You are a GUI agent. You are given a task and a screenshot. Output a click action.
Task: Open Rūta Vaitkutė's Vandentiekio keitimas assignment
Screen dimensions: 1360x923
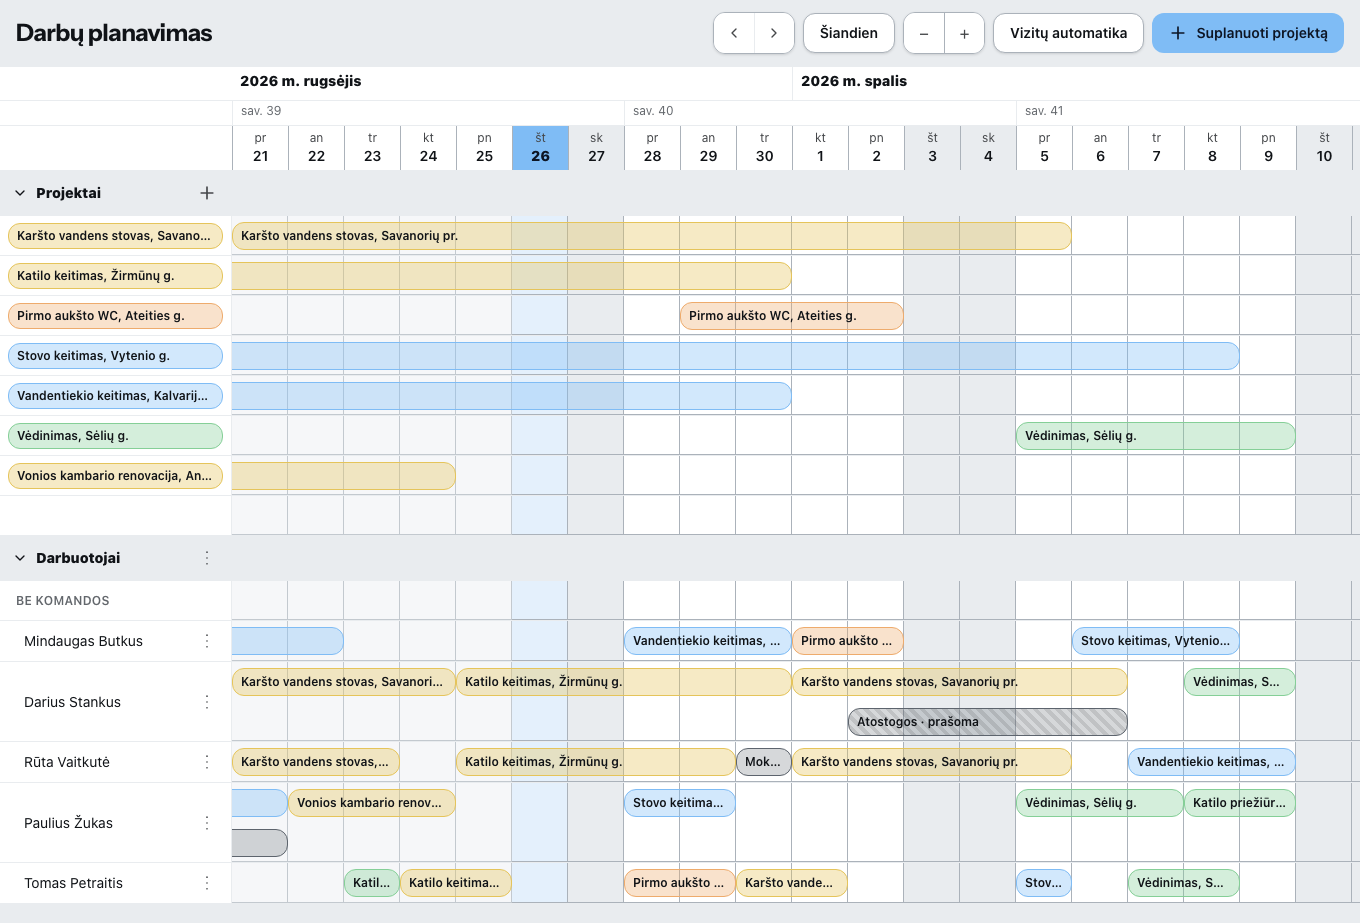tap(1212, 762)
